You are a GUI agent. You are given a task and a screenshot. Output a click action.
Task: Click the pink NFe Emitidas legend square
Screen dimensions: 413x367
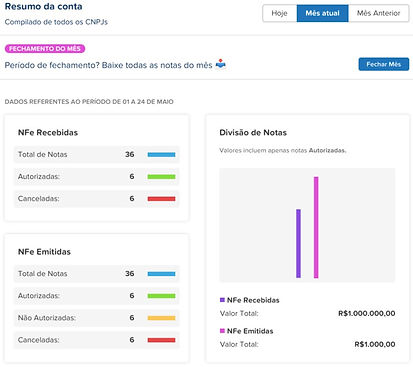[222, 331]
